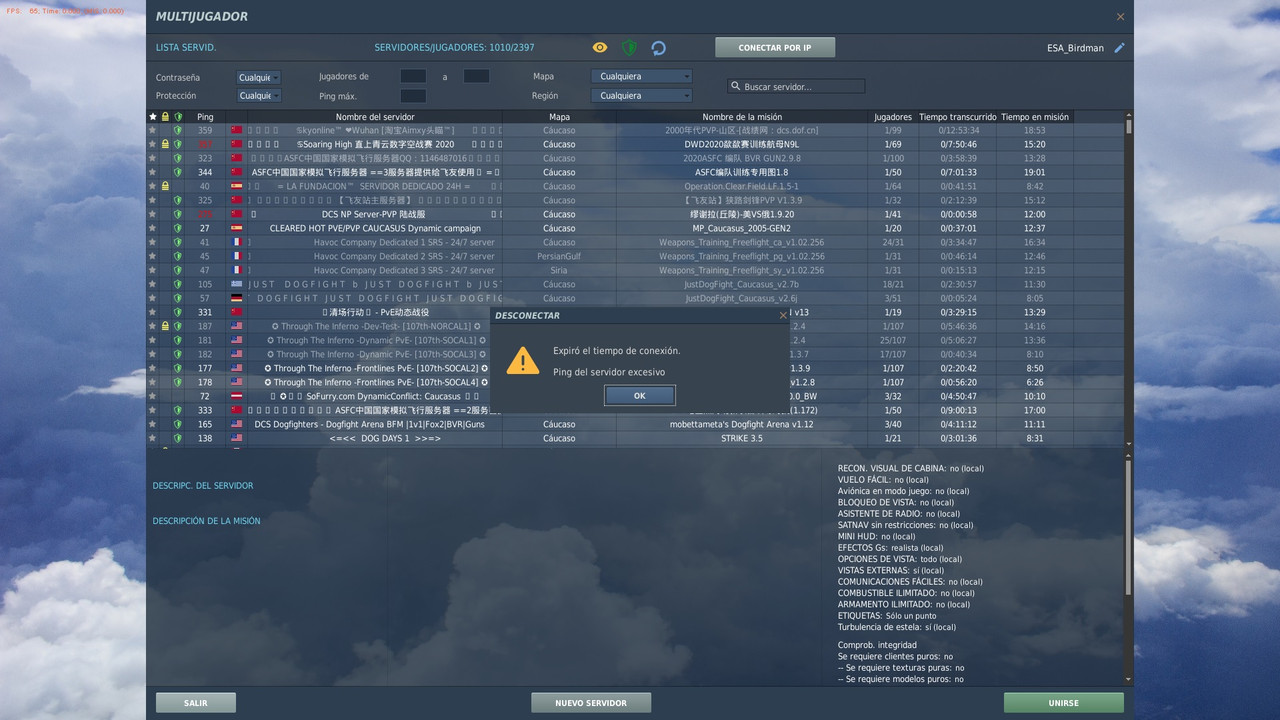Click the NUEVO SERVIDOR button
This screenshot has width=1280, height=720.
pyautogui.click(x=591, y=703)
